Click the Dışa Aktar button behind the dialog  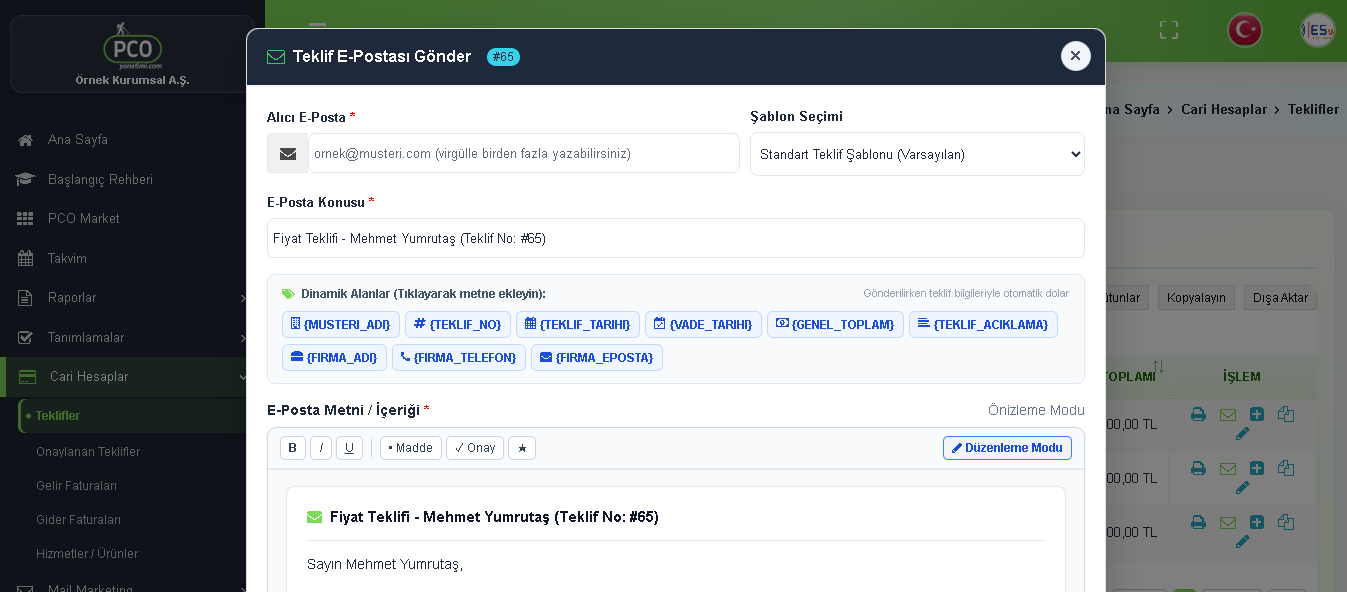pos(1280,298)
